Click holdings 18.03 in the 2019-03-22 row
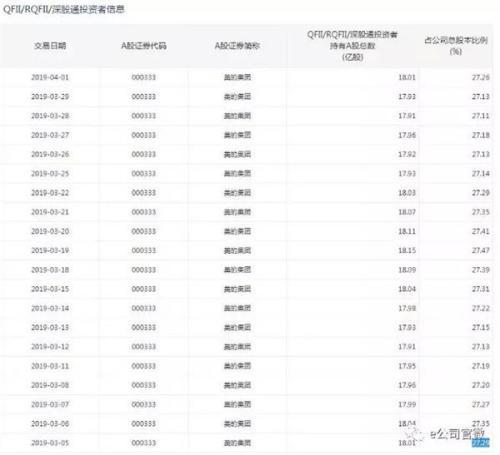Viewport: 500px width, 455px height. click(407, 193)
